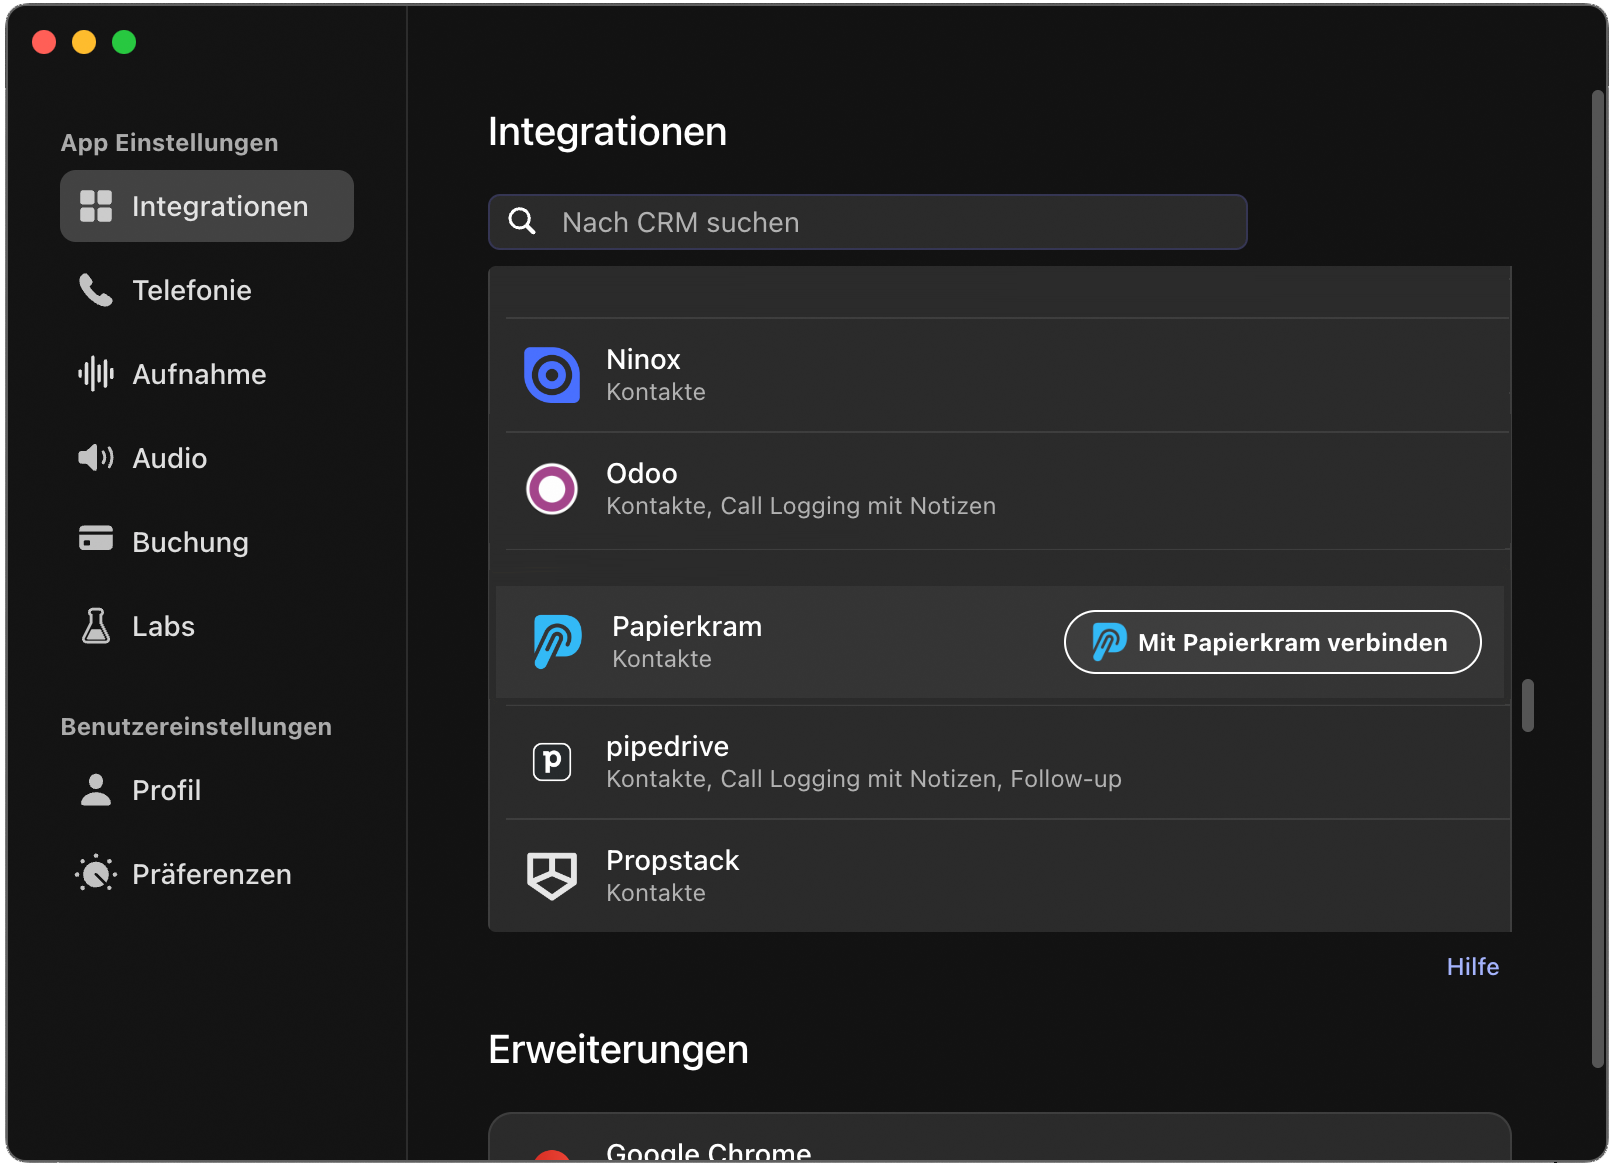Click the Präferenzen gear icon
Screen dimensions: 1614x1167
(96, 874)
